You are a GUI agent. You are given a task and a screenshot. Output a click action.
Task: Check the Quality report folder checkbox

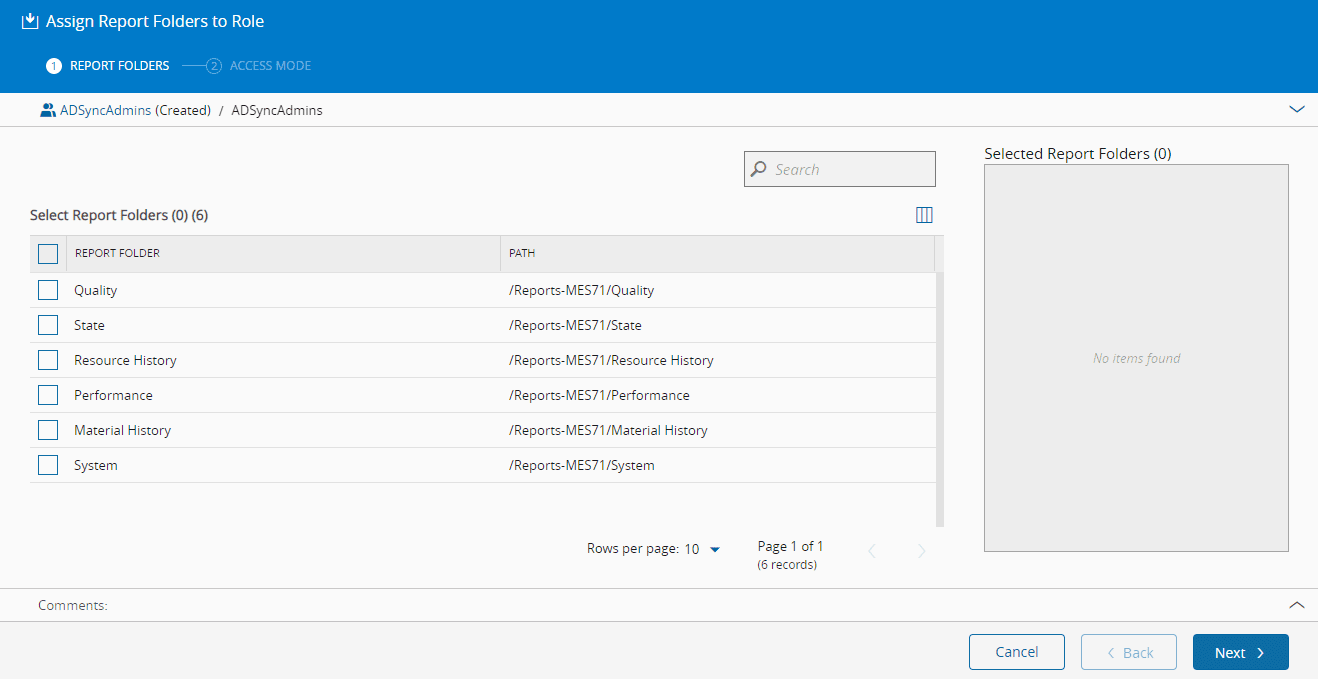[x=48, y=290]
